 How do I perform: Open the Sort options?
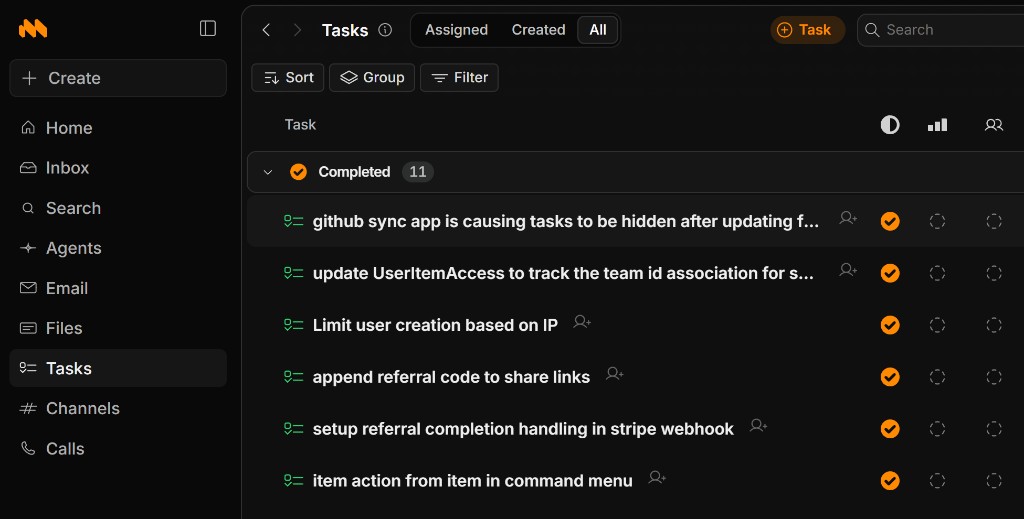tap(287, 78)
